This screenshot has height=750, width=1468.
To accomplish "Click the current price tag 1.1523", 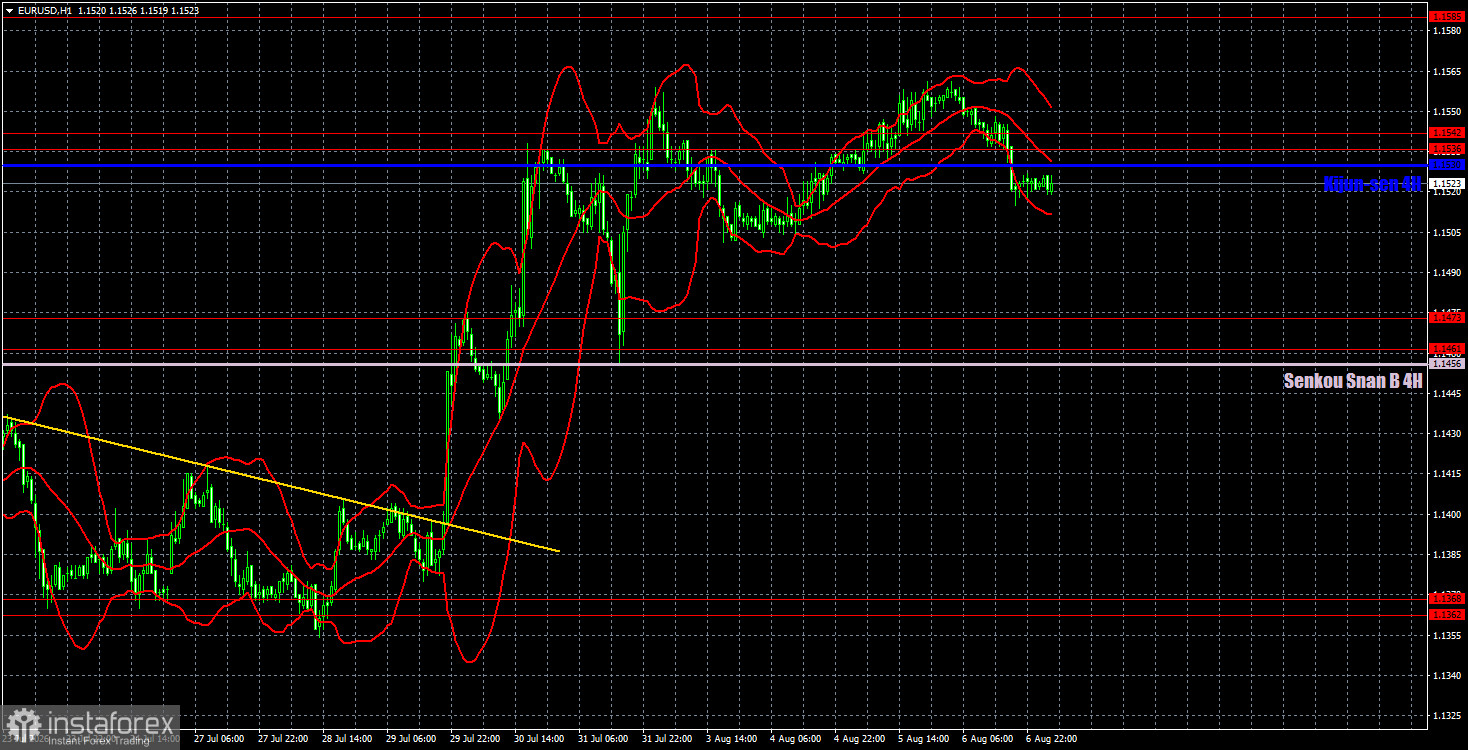I will coord(1447,183).
